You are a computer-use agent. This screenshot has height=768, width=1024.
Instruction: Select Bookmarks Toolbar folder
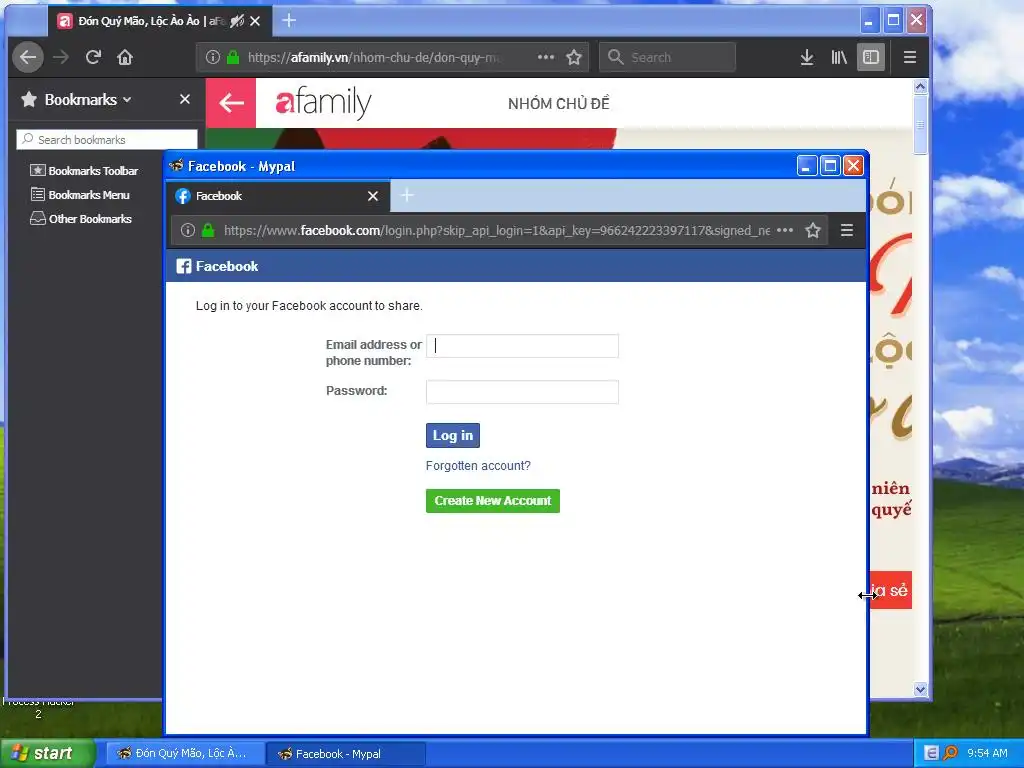point(84,171)
